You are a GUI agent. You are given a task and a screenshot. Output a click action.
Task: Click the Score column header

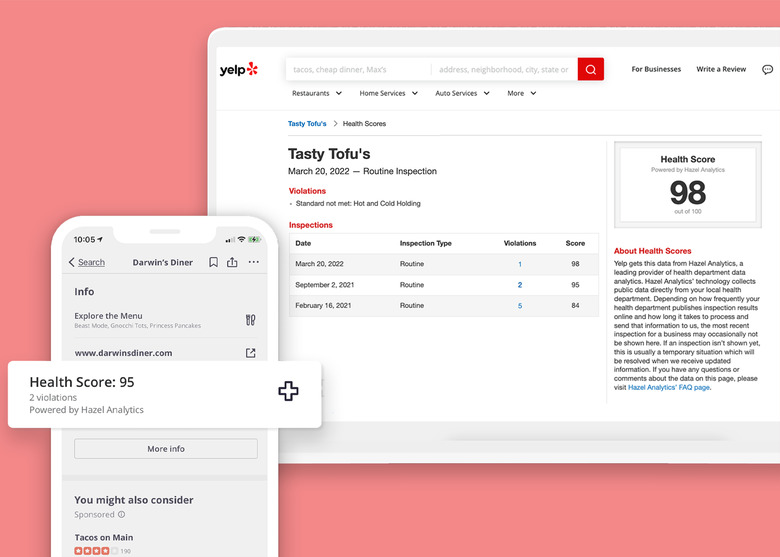(575, 243)
